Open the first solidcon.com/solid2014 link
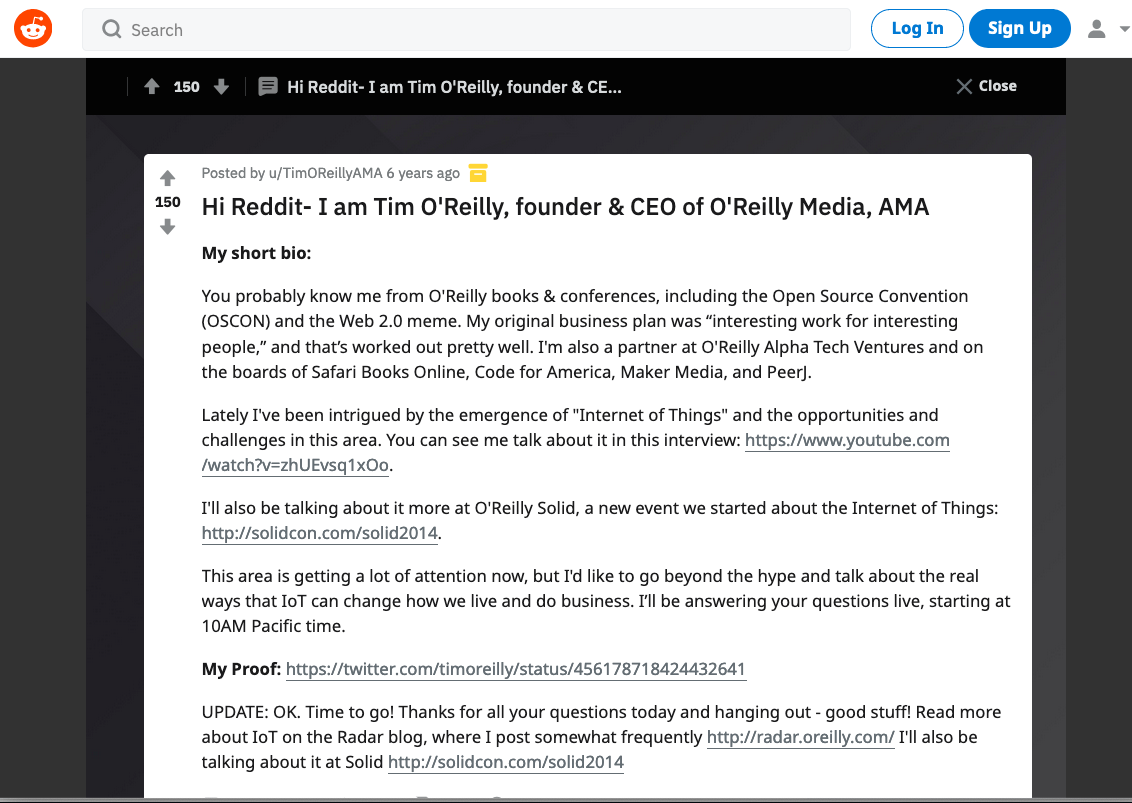 click(x=319, y=533)
